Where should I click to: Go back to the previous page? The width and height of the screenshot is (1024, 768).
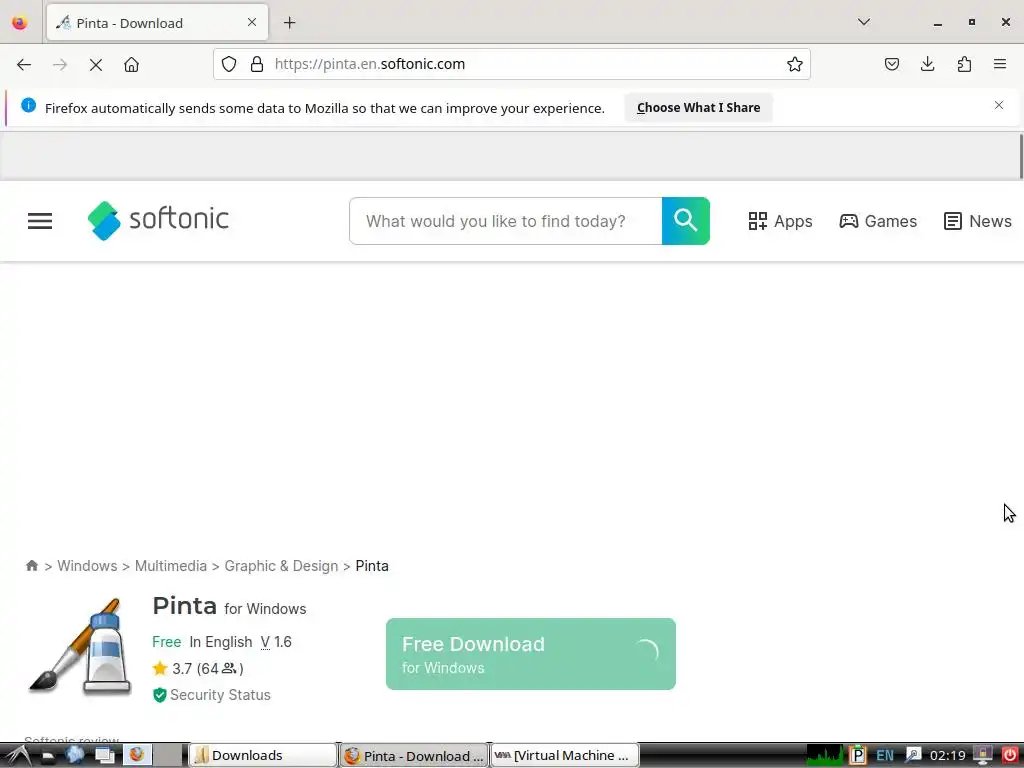24,64
